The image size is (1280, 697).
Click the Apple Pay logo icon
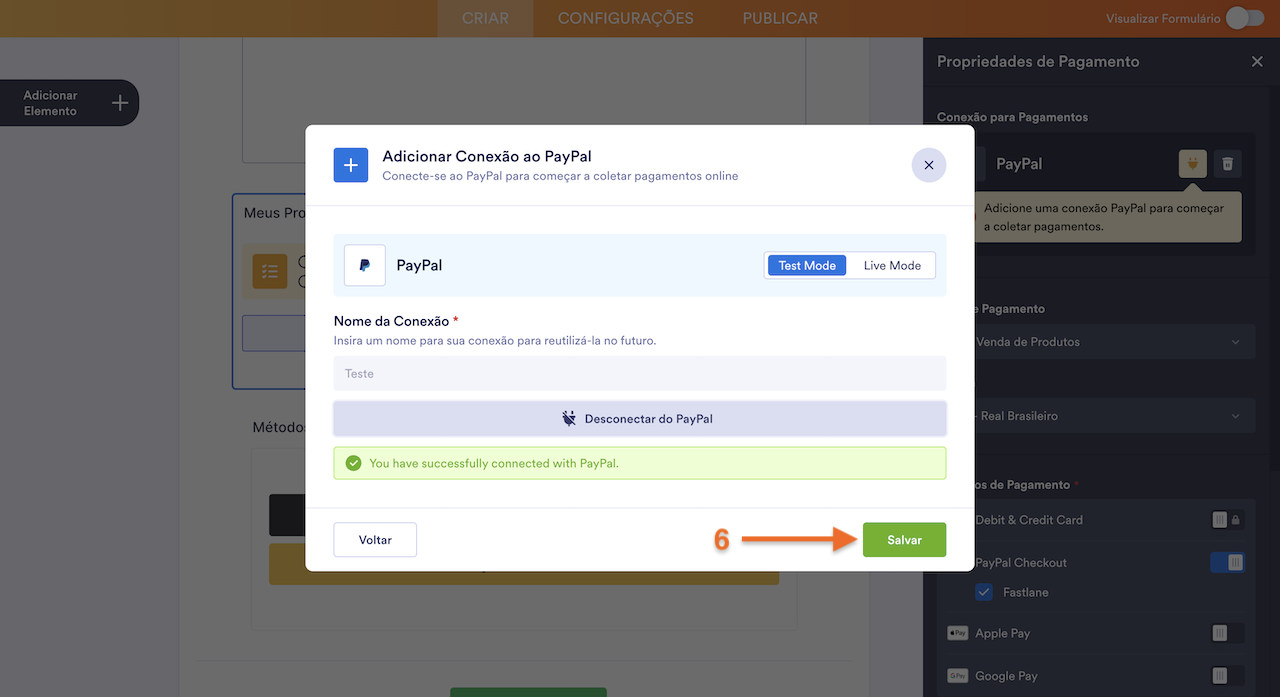coord(957,633)
